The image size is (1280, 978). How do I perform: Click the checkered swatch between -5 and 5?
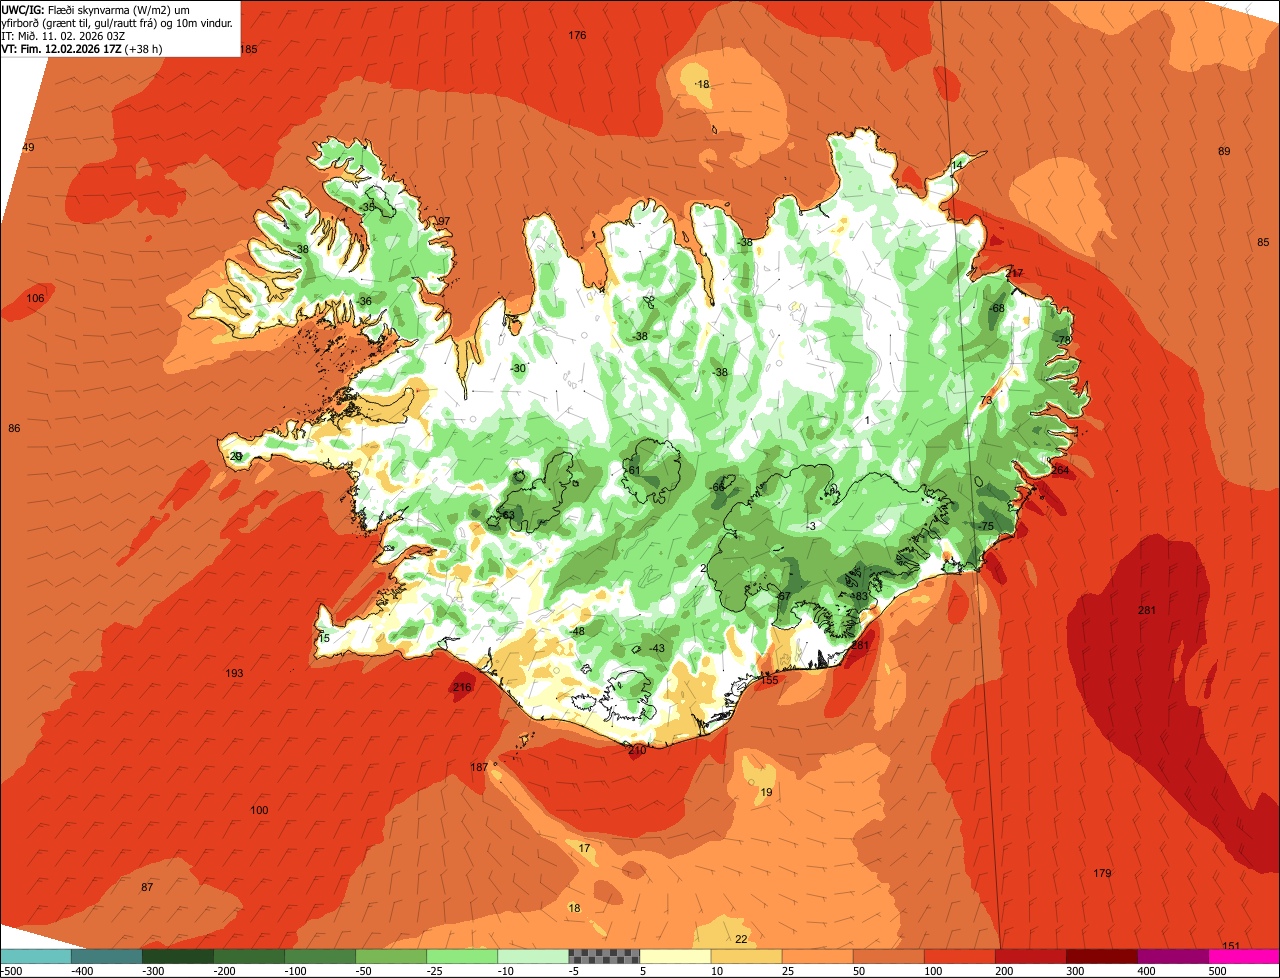pyautogui.click(x=604, y=956)
